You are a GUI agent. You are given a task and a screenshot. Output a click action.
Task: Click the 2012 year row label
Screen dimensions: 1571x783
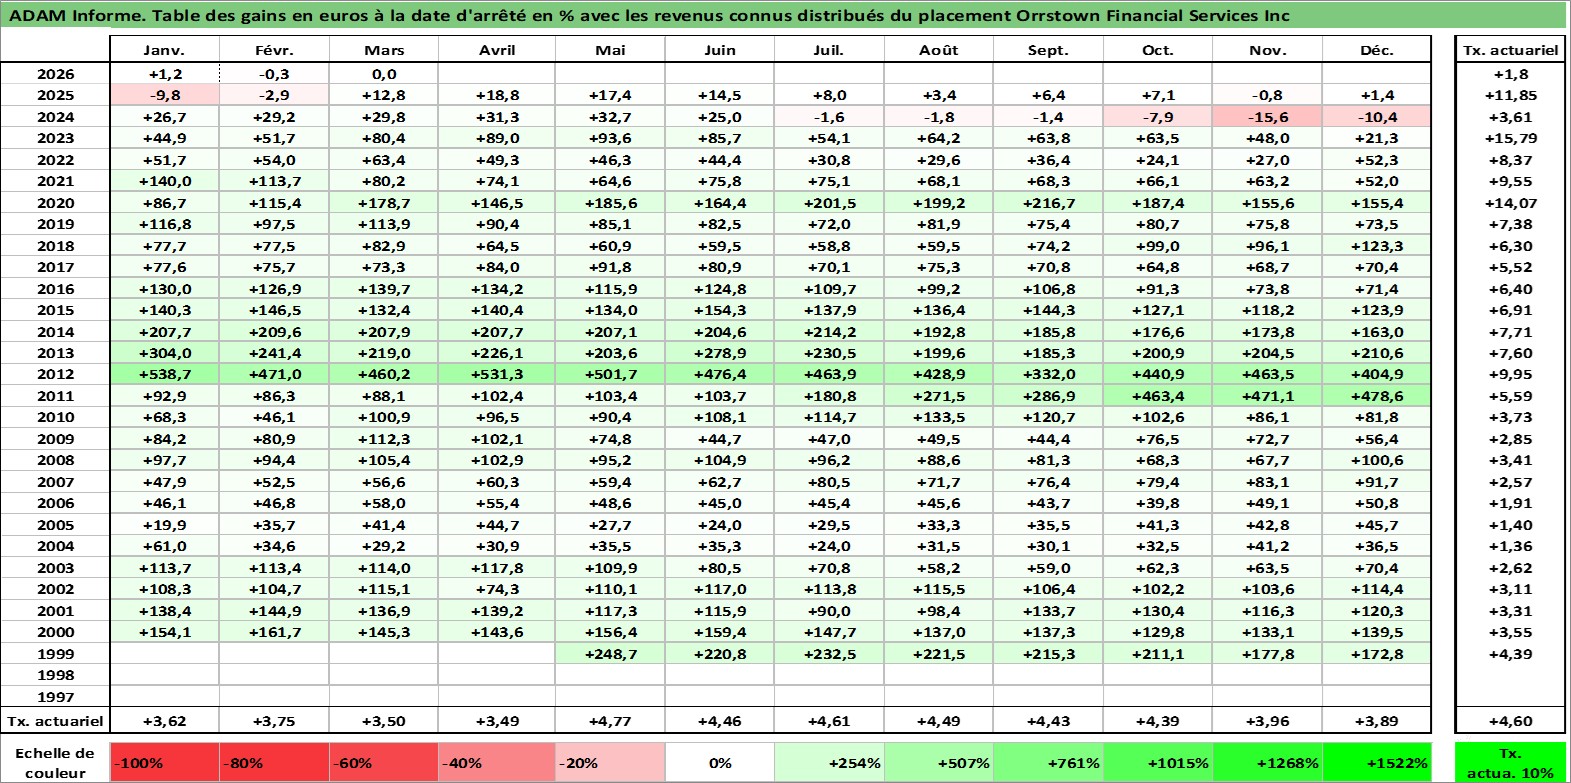[55, 374]
